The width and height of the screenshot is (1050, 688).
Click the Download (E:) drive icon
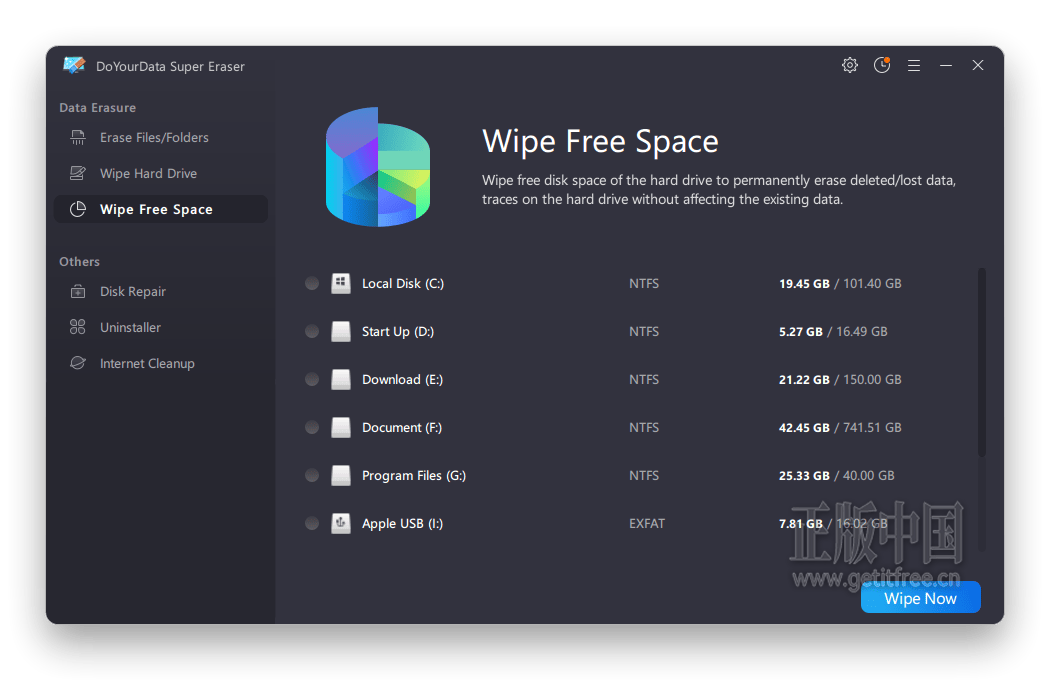(x=341, y=380)
